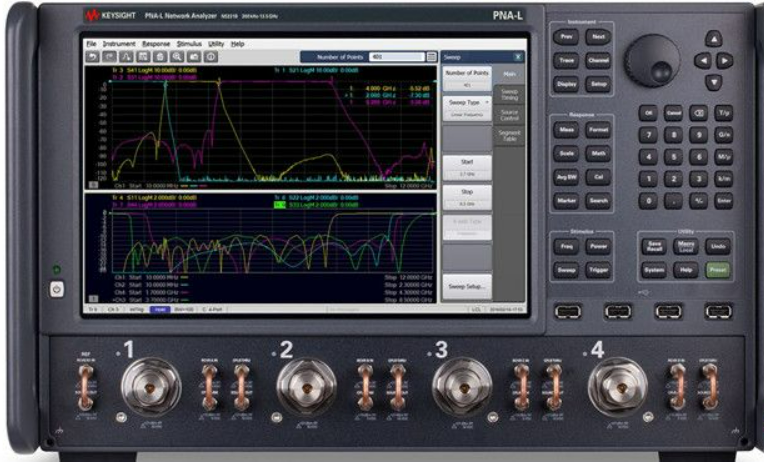
Task: Tap the Stop frequency softkey
Action: point(467,197)
